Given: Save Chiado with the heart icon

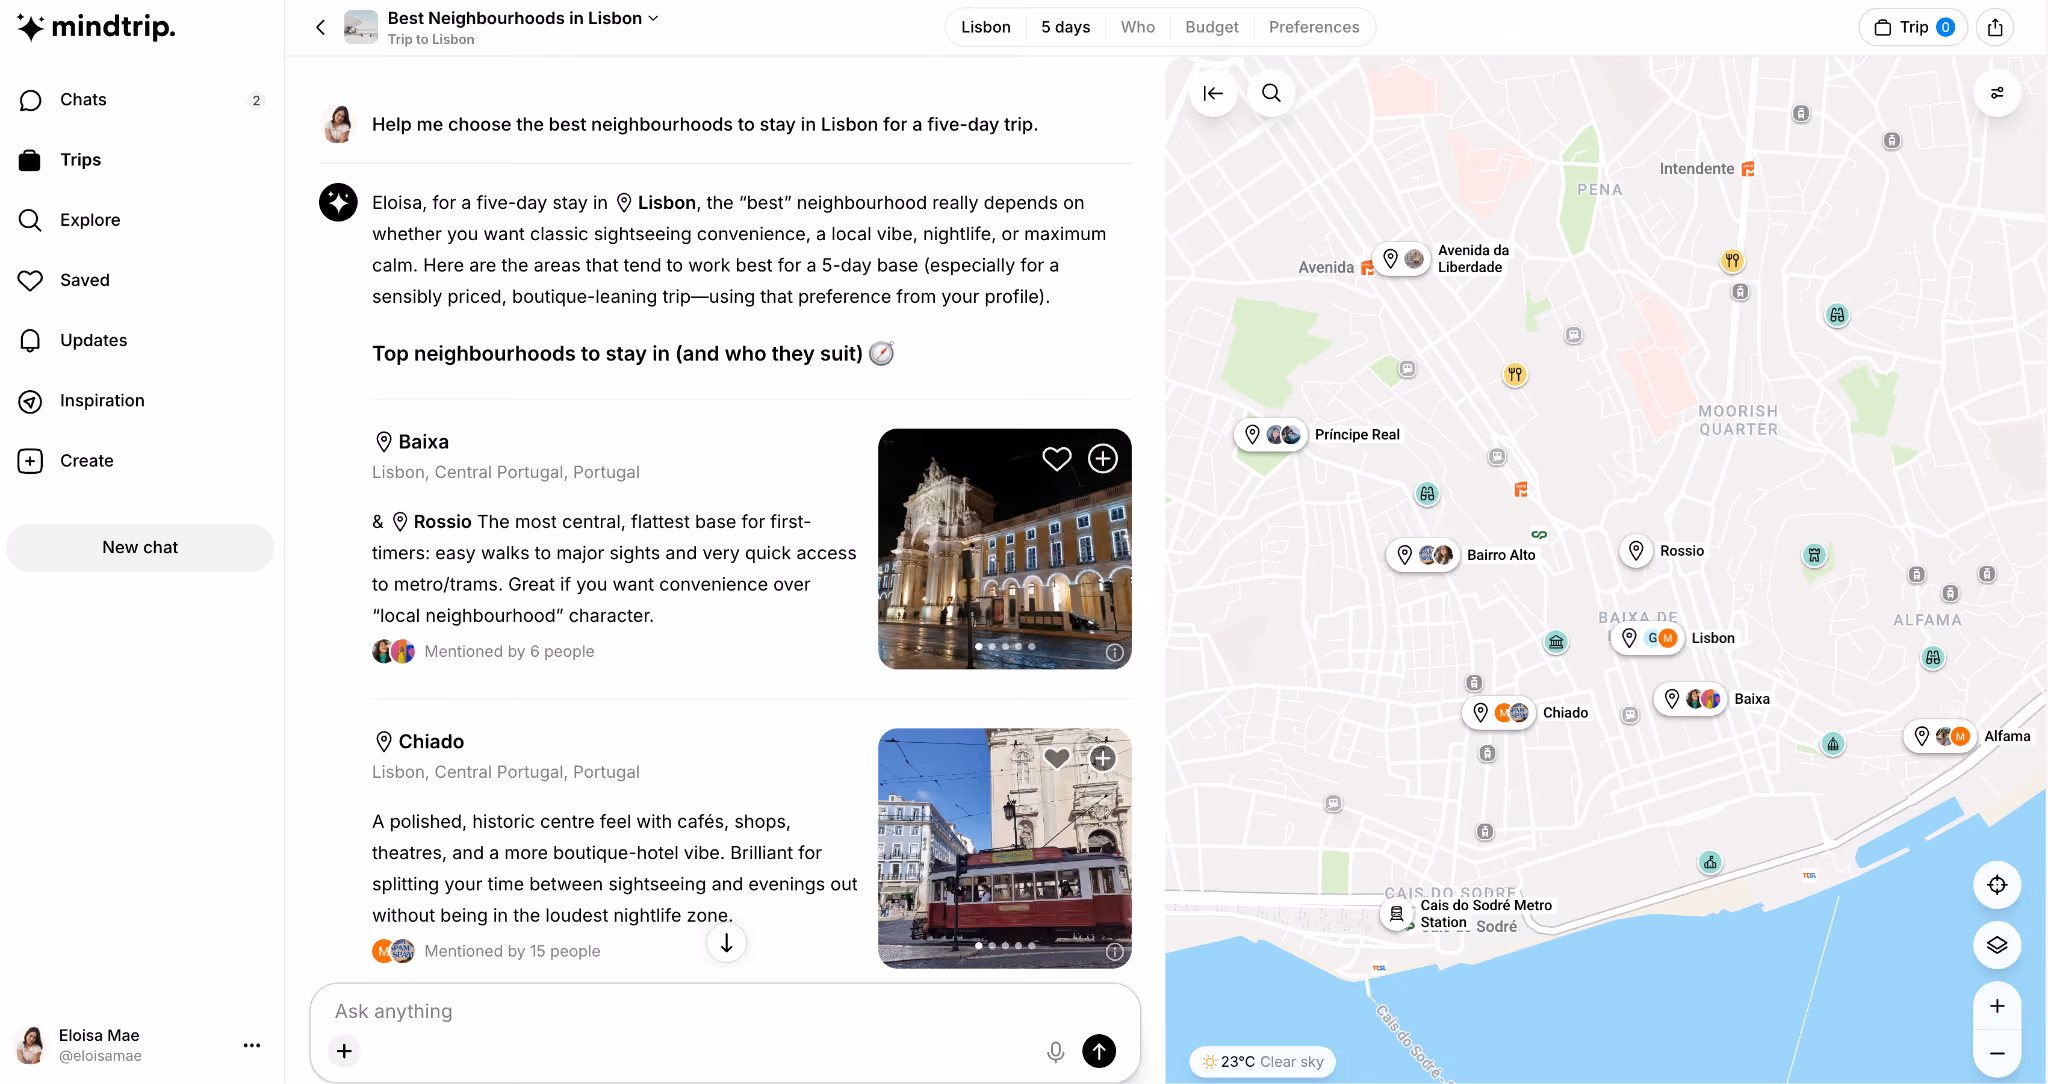Looking at the screenshot, I should 1057,758.
